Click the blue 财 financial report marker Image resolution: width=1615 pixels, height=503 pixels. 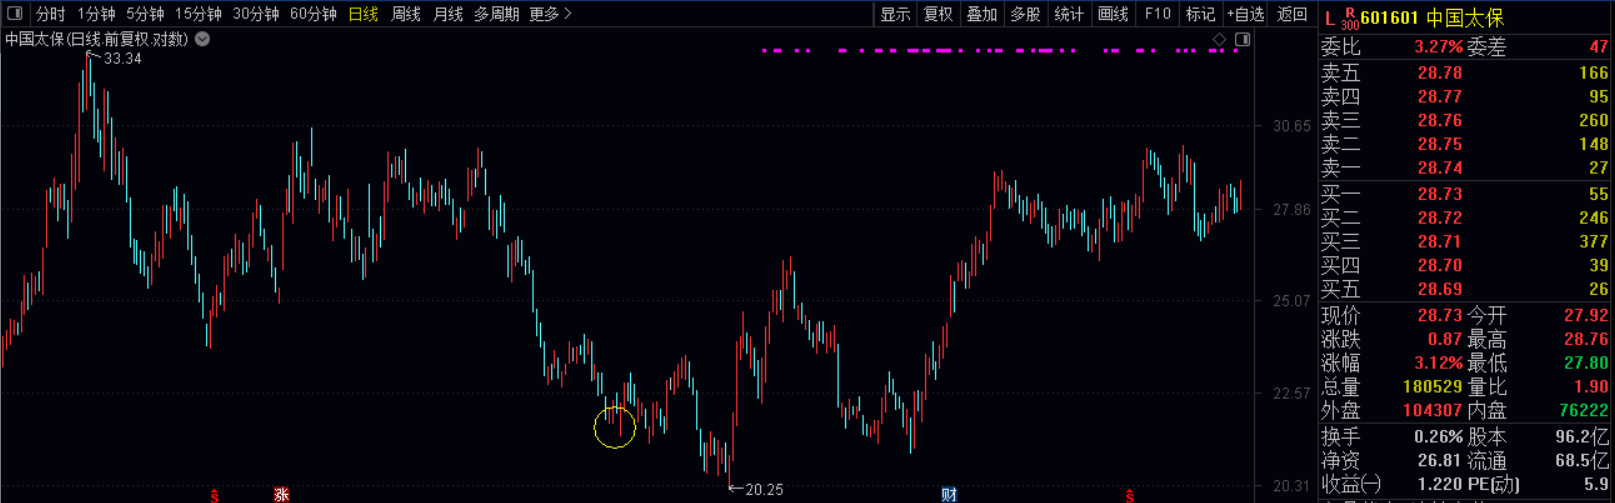point(949,495)
